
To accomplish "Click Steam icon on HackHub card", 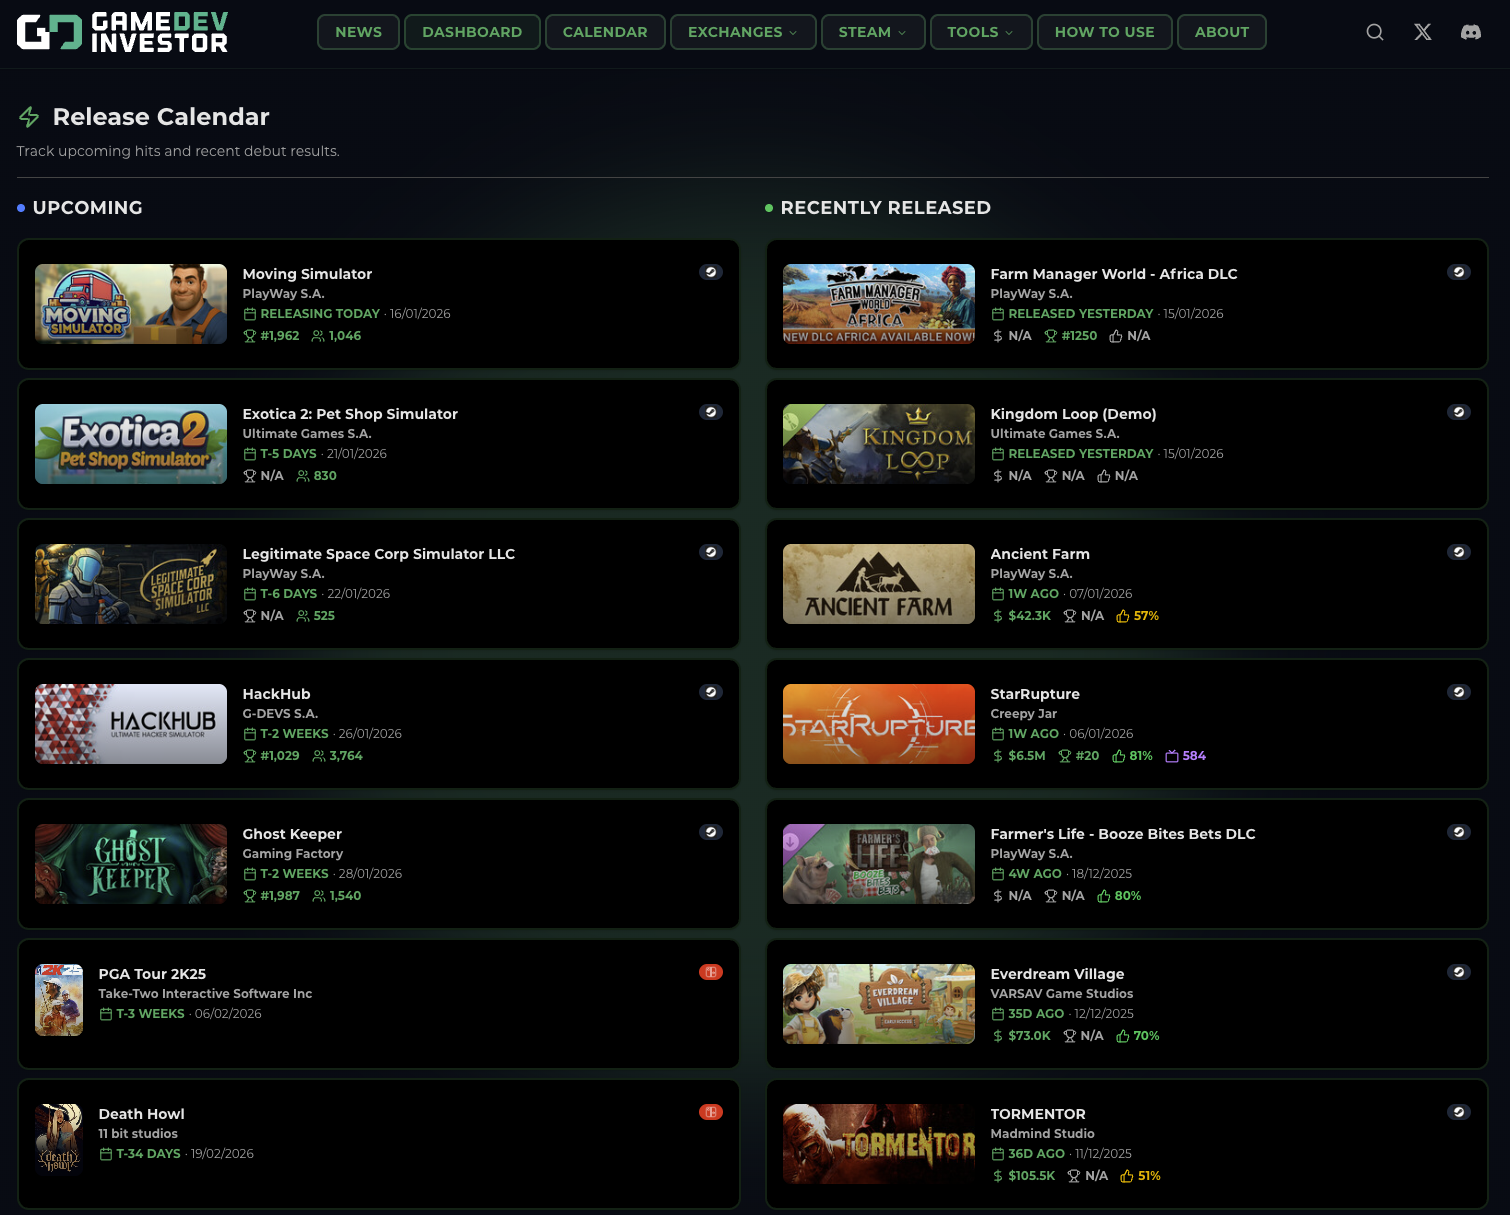I will 711,692.
